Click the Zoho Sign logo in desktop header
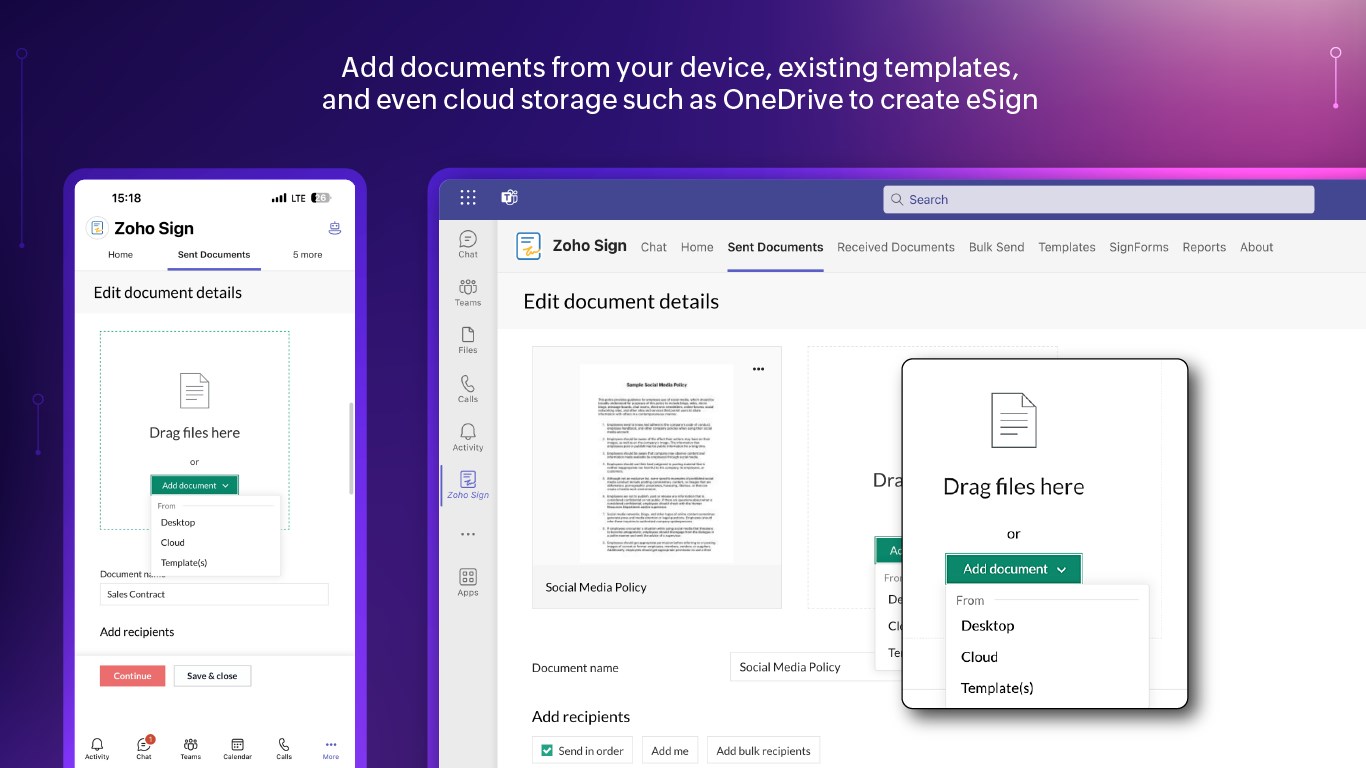Screen dimensions: 1366x768 [x=528, y=246]
